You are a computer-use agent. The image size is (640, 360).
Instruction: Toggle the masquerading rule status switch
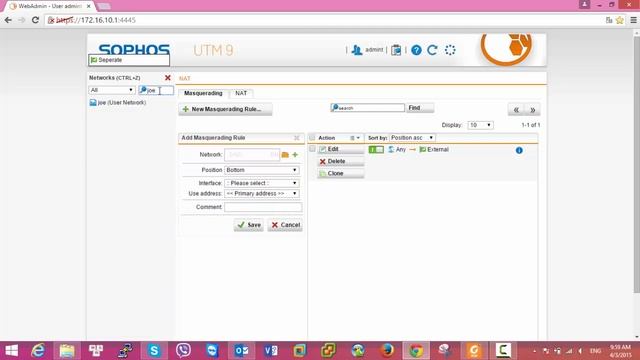(376, 149)
